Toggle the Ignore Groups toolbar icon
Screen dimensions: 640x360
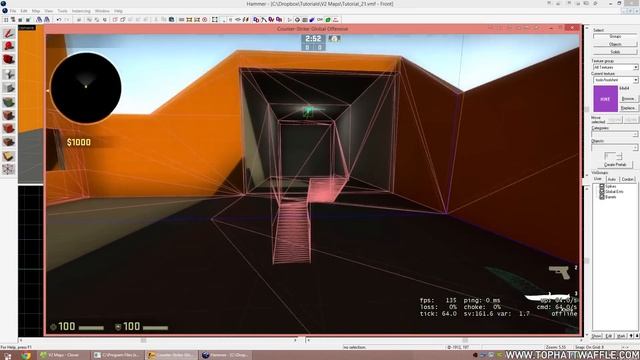(x=105, y=20)
